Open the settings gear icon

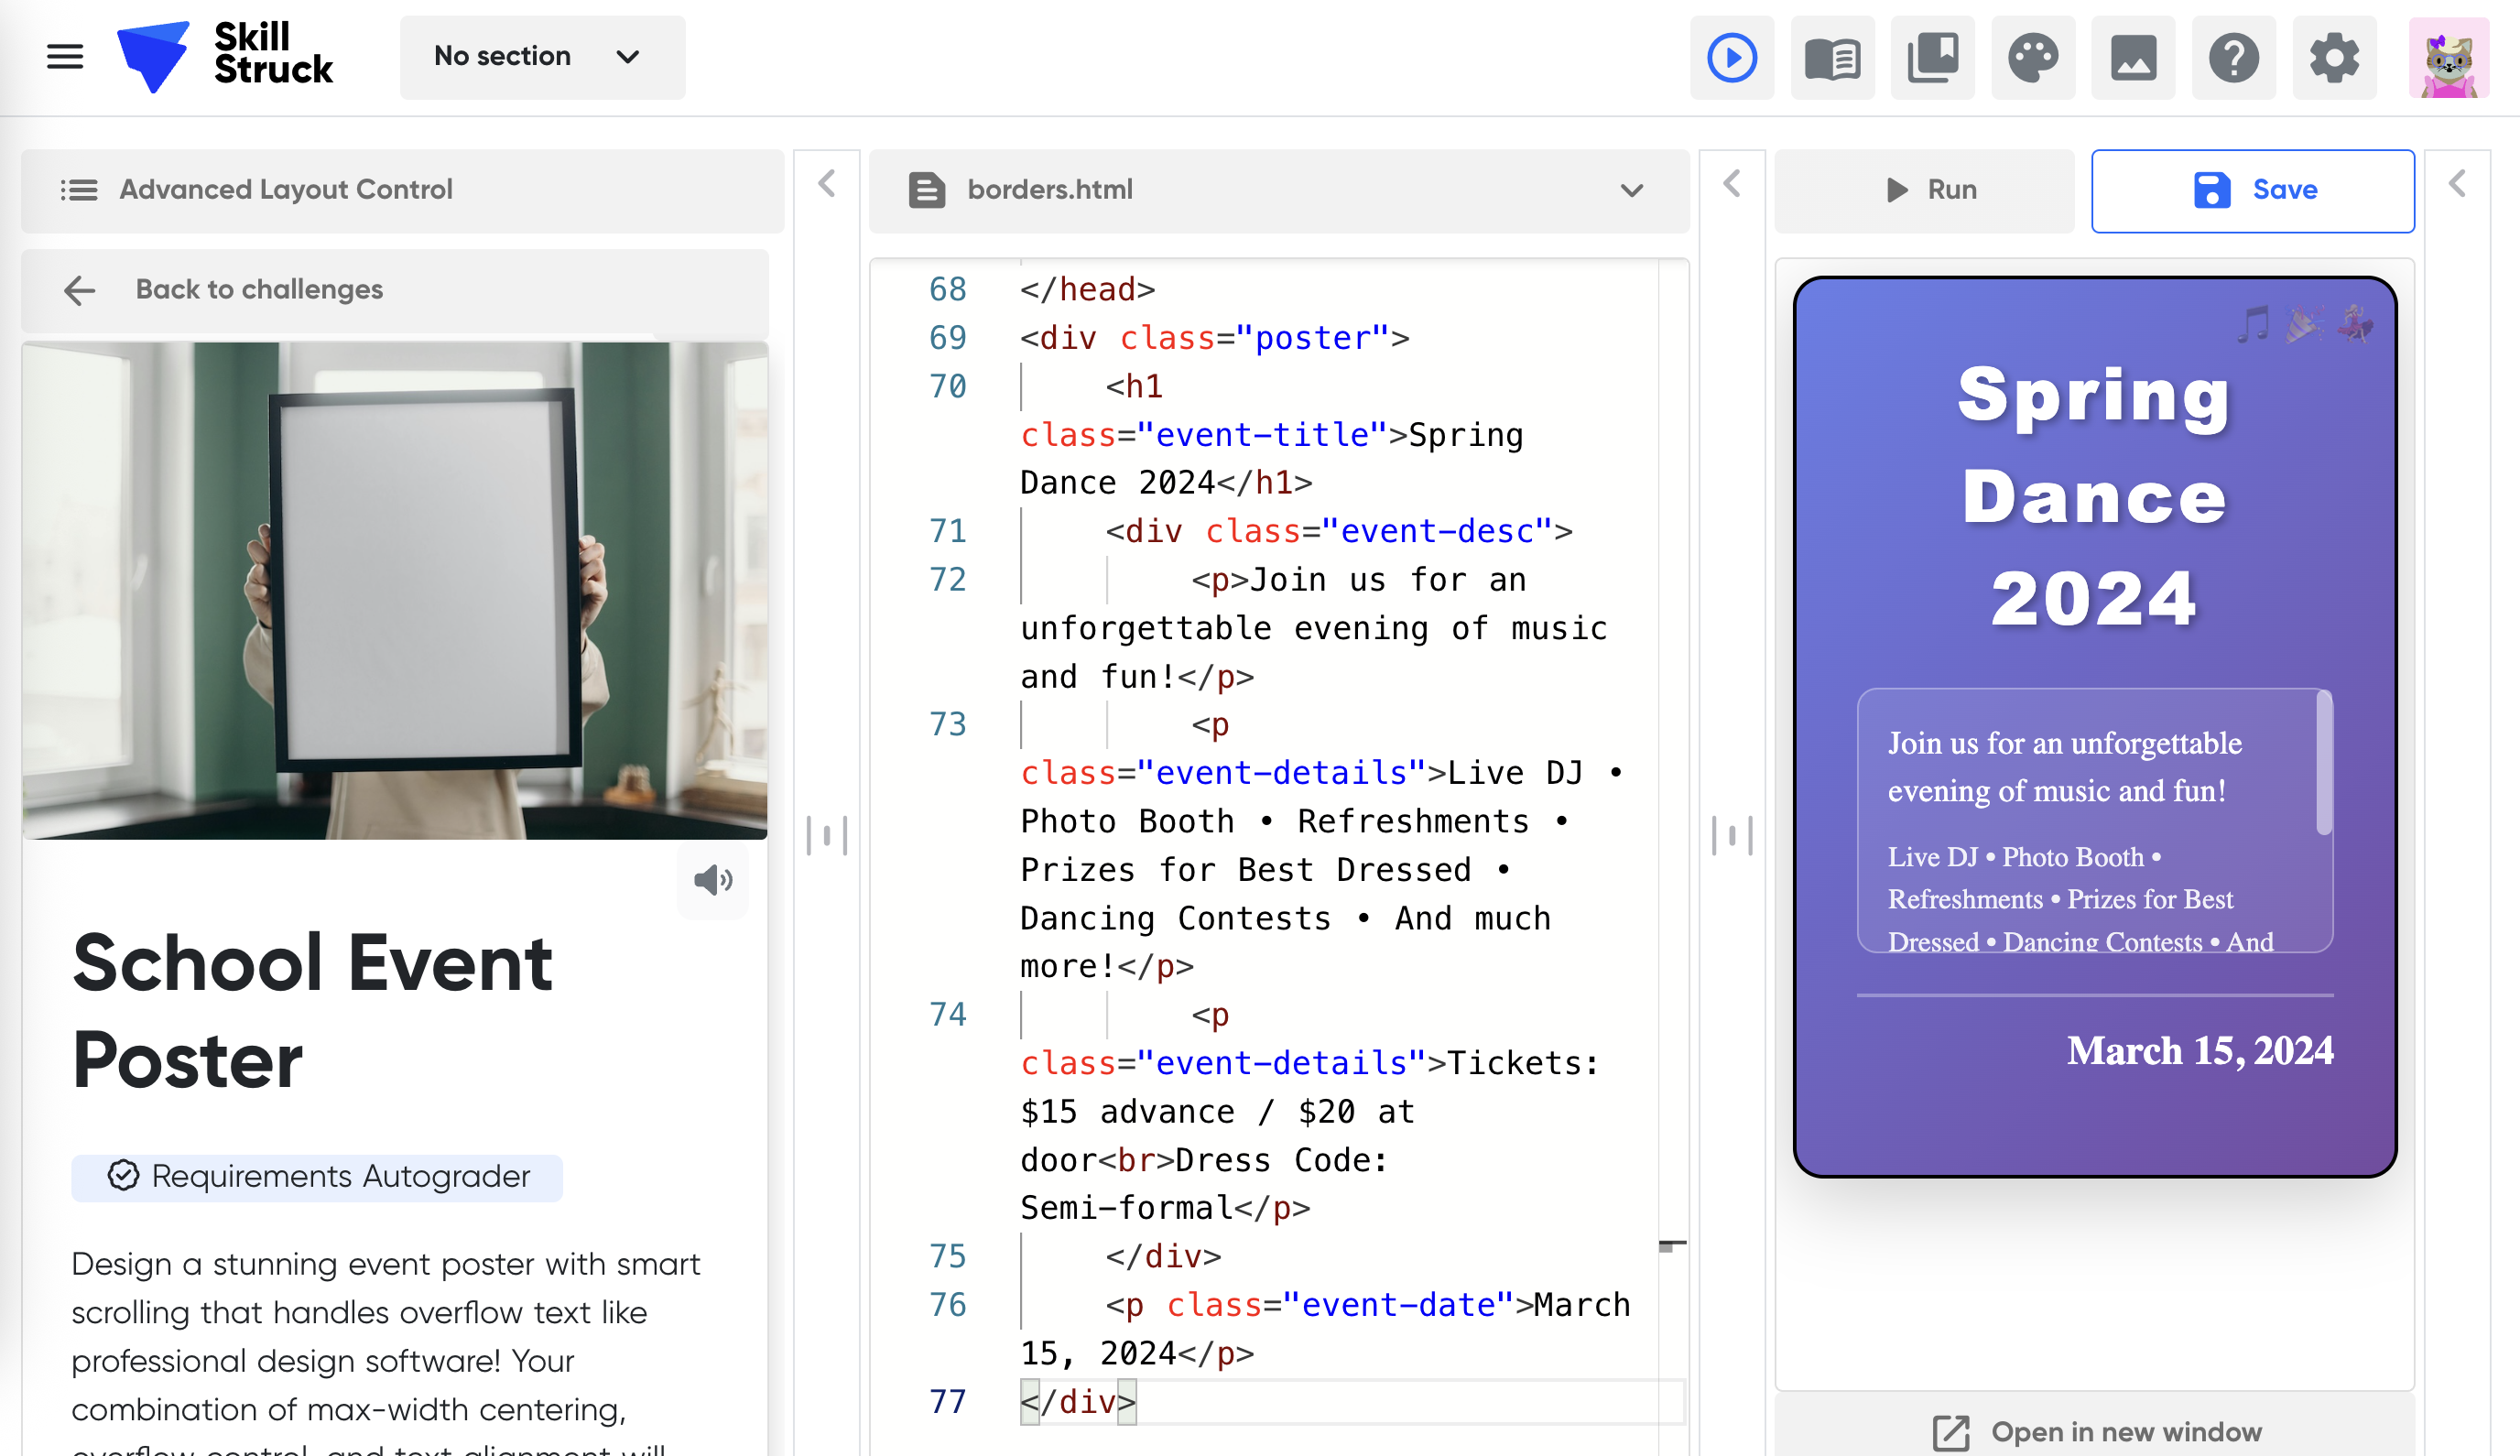tap(2334, 57)
